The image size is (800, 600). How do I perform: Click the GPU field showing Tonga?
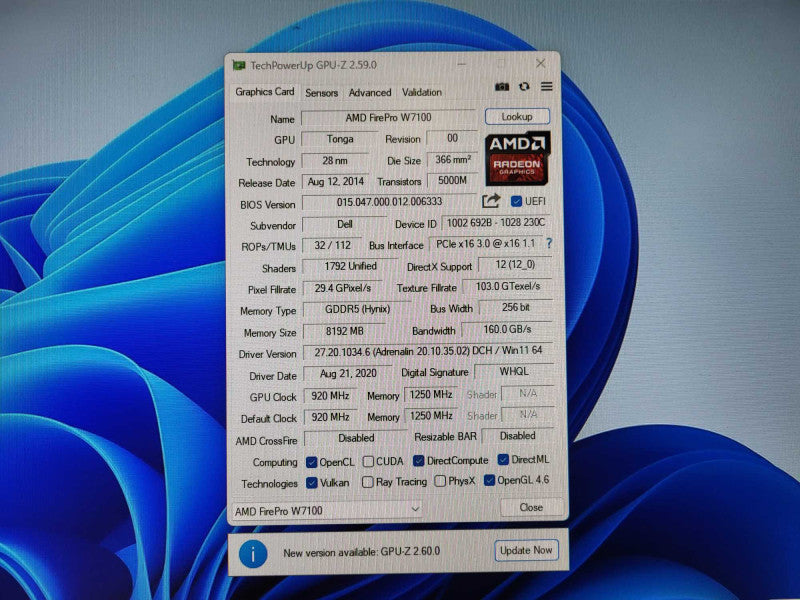(340, 139)
